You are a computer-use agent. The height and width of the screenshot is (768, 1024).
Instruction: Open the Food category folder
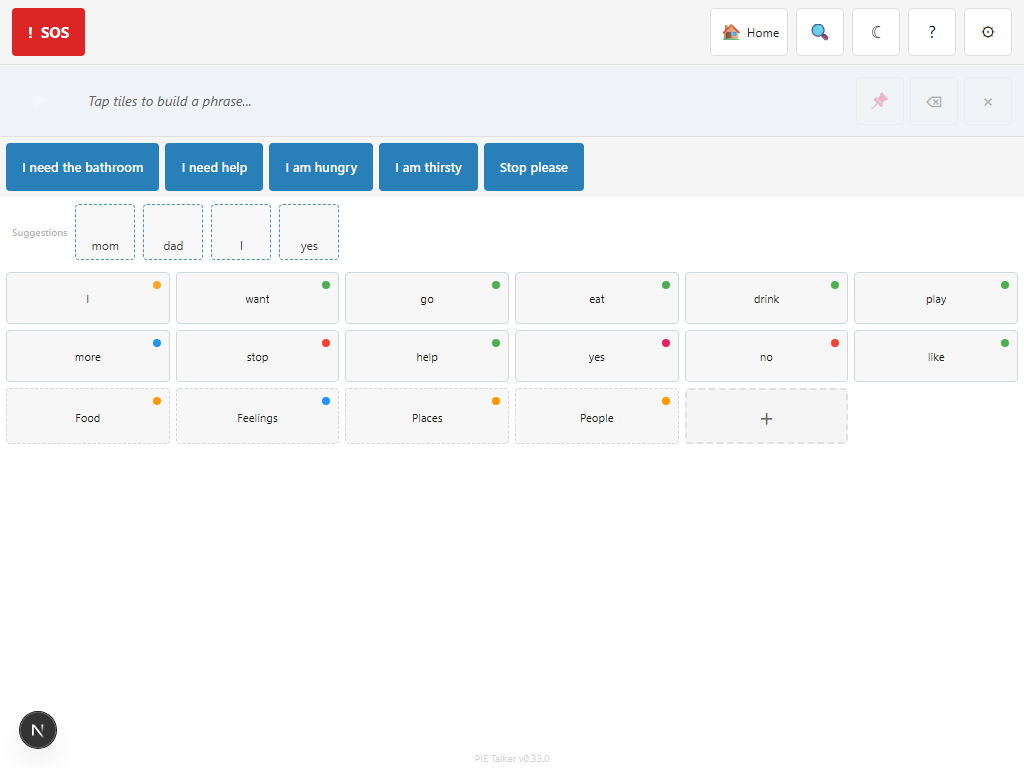pos(88,416)
